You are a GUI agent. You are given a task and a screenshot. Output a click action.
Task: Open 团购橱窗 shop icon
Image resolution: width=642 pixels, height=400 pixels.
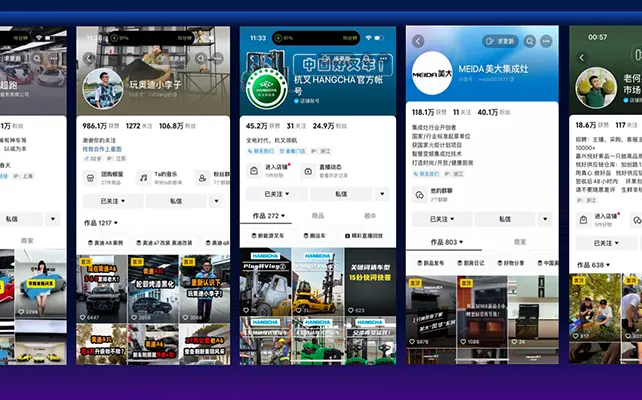tap(90, 178)
